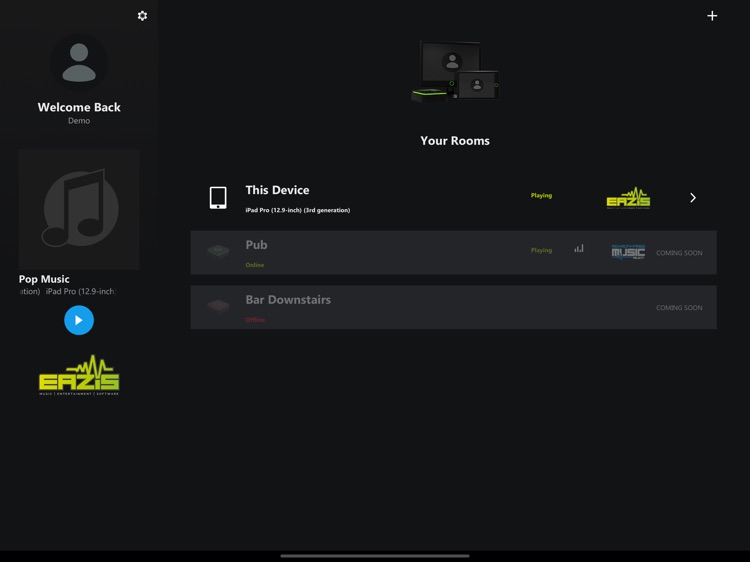Click COMING SOON on Bar Downstairs row
Viewport: 750px width, 562px height.
[x=679, y=308]
